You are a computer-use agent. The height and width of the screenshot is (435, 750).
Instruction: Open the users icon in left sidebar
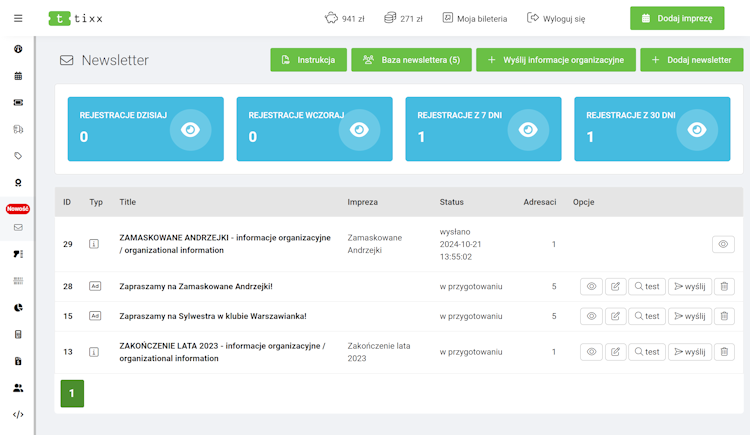[x=18, y=387]
